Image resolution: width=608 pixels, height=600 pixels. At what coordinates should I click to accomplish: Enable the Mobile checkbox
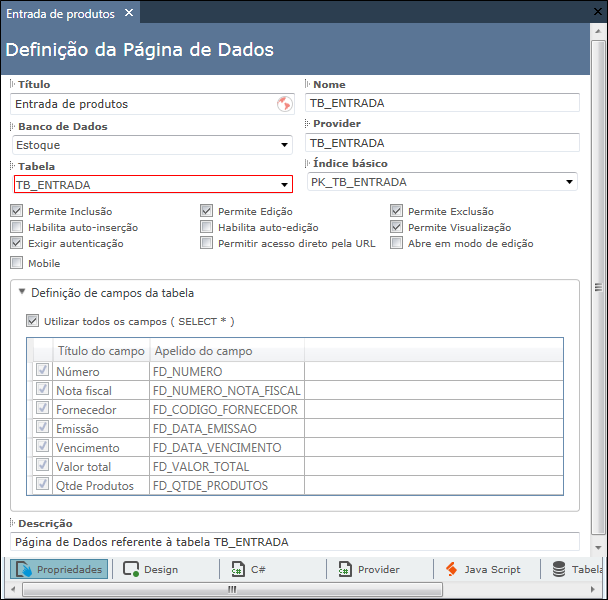click(x=16, y=263)
